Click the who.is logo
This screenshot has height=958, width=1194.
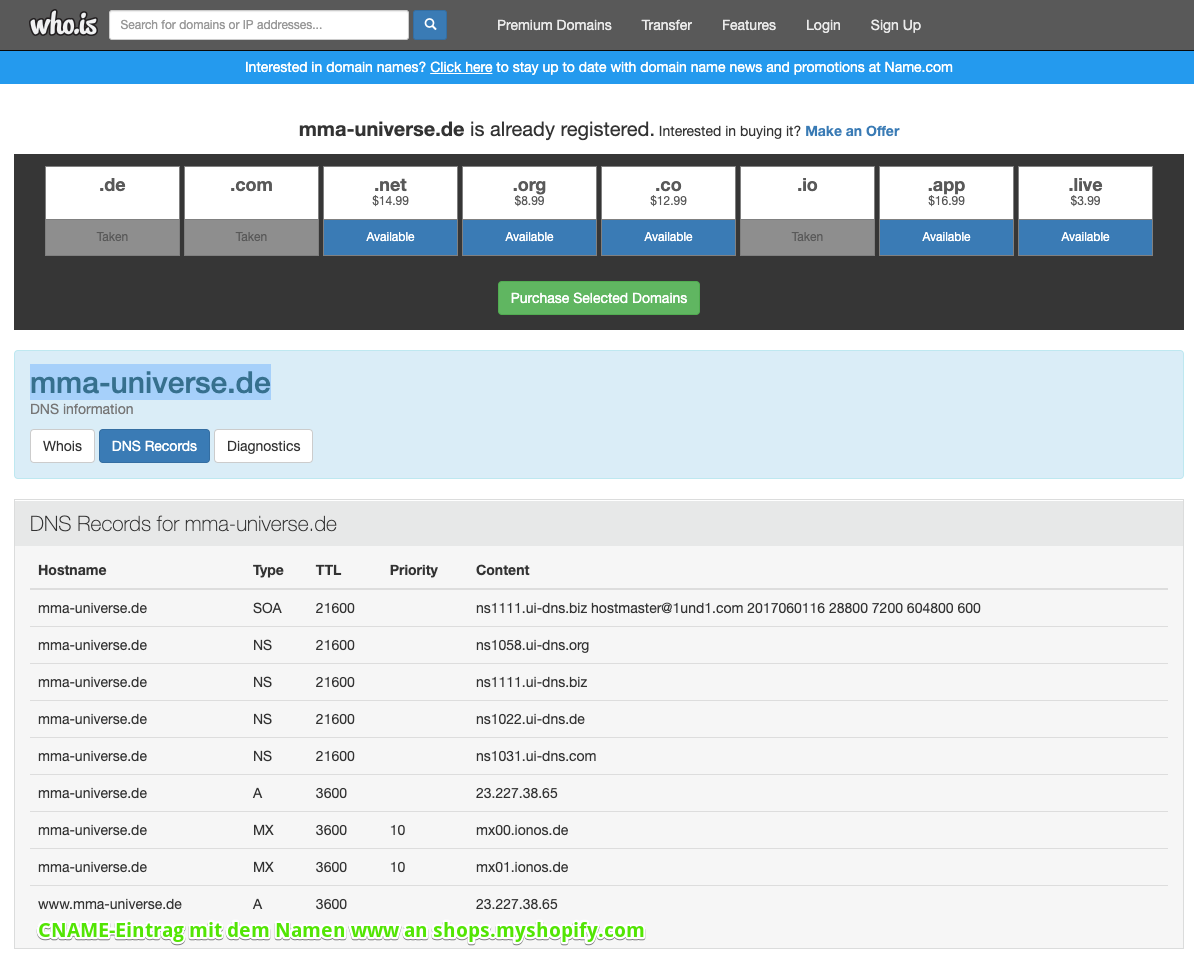63,25
